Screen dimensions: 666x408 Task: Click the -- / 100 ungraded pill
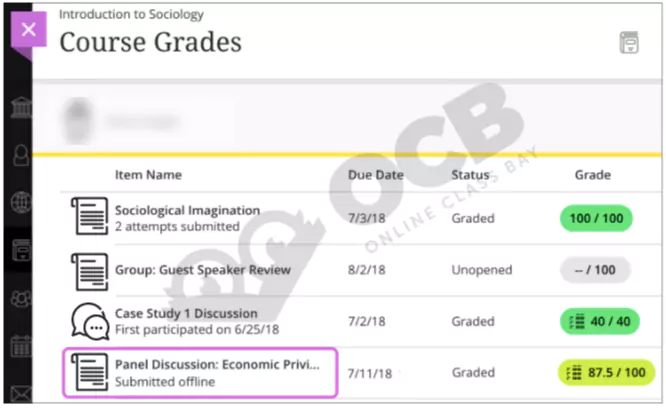click(x=596, y=270)
